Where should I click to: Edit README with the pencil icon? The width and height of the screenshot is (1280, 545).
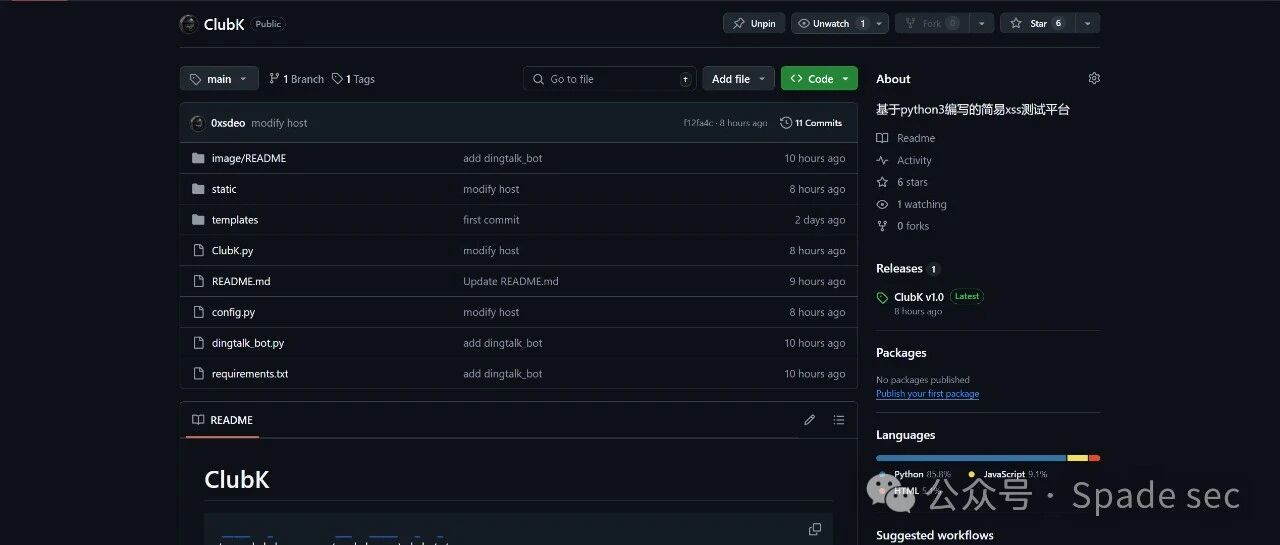[x=810, y=420]
